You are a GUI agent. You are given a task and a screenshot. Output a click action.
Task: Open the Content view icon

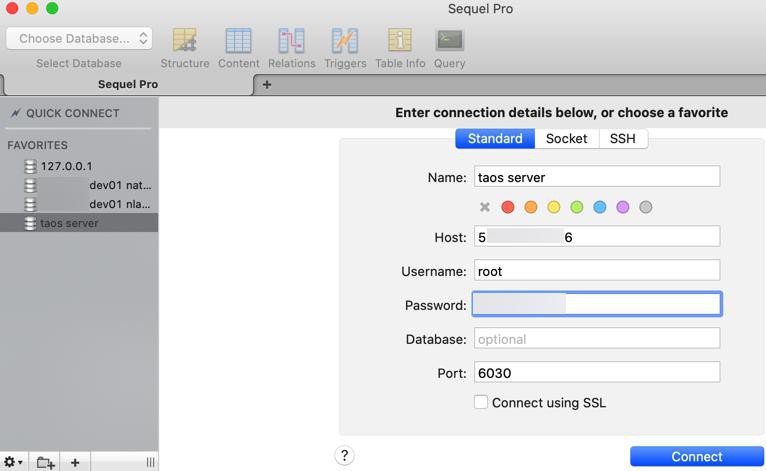238,40
